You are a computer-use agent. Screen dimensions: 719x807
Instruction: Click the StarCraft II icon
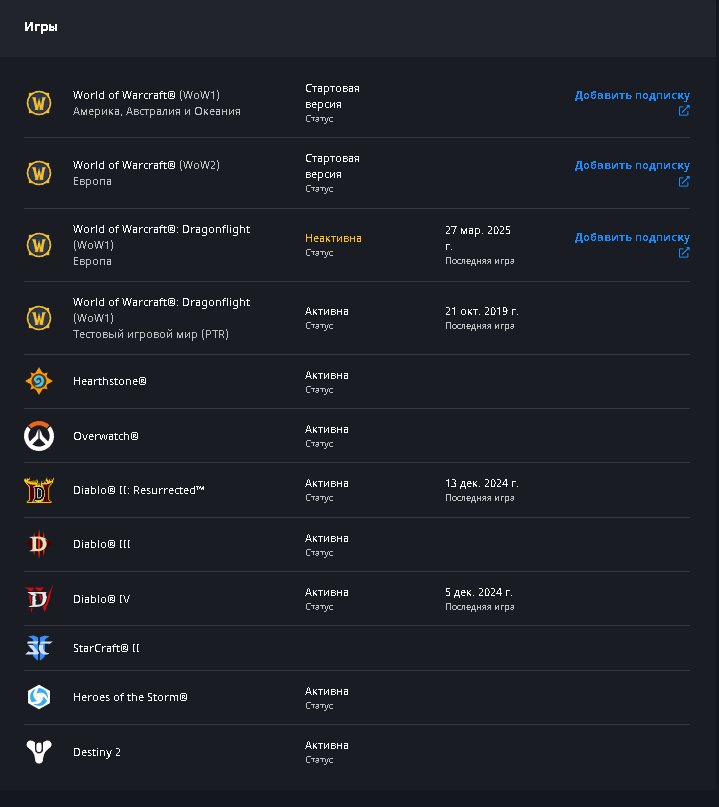point(39,648)
